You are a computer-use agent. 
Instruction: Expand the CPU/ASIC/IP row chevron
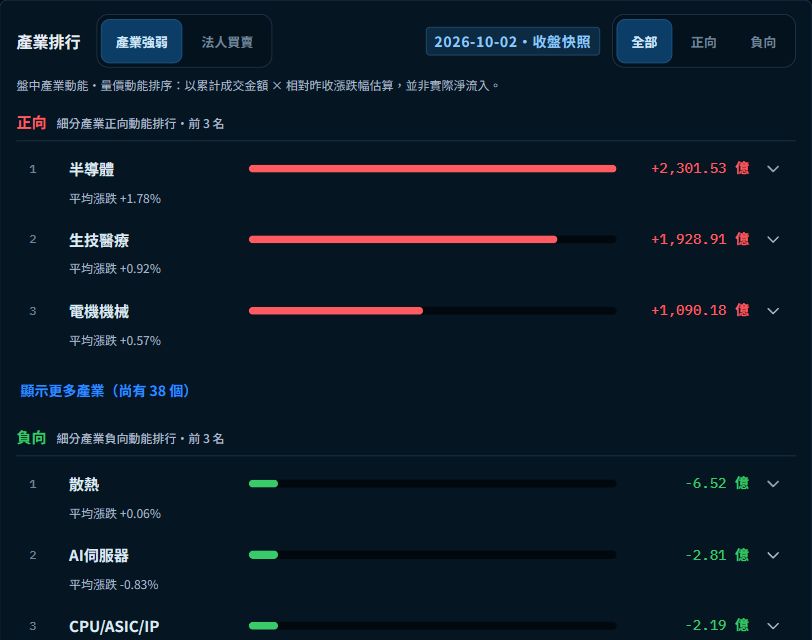click(x=773, y=626)
